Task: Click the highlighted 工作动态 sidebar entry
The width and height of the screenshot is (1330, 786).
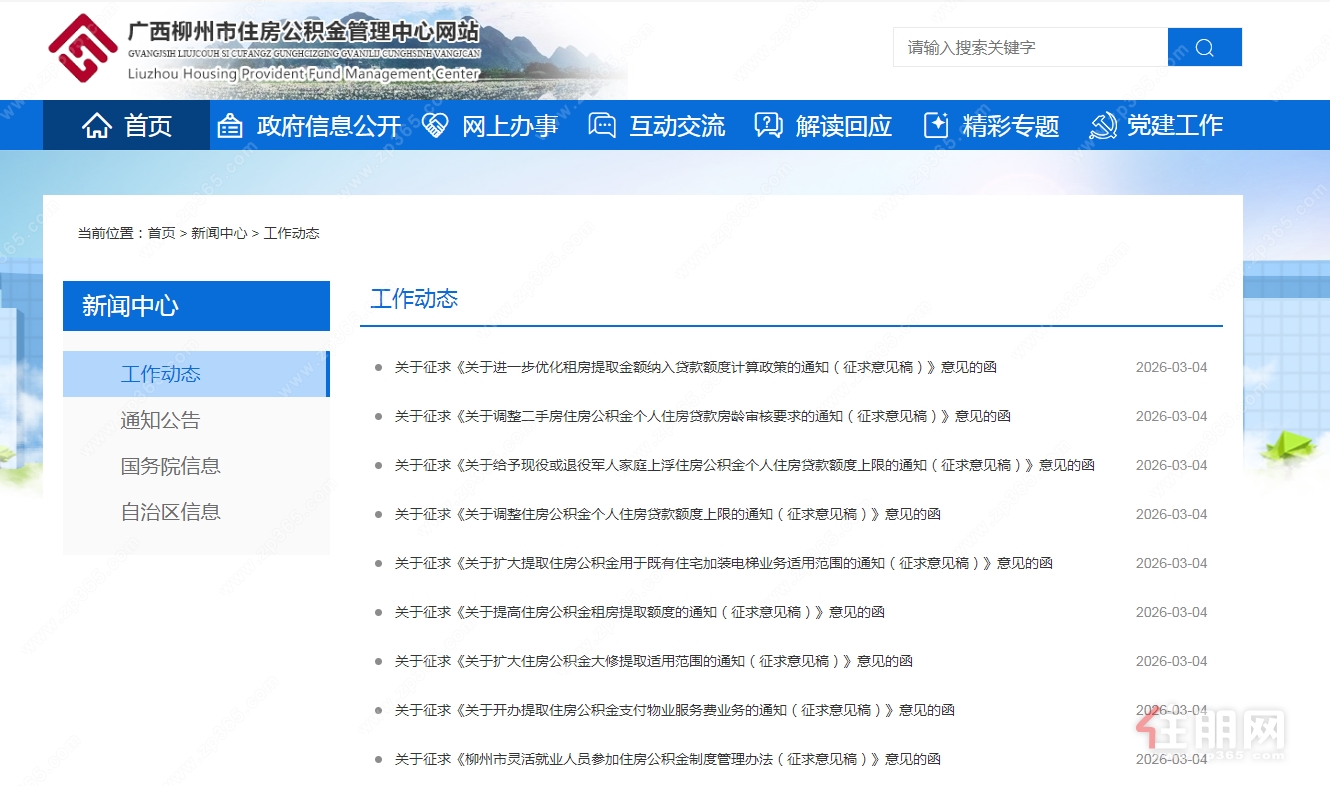Action: [160, 374]
